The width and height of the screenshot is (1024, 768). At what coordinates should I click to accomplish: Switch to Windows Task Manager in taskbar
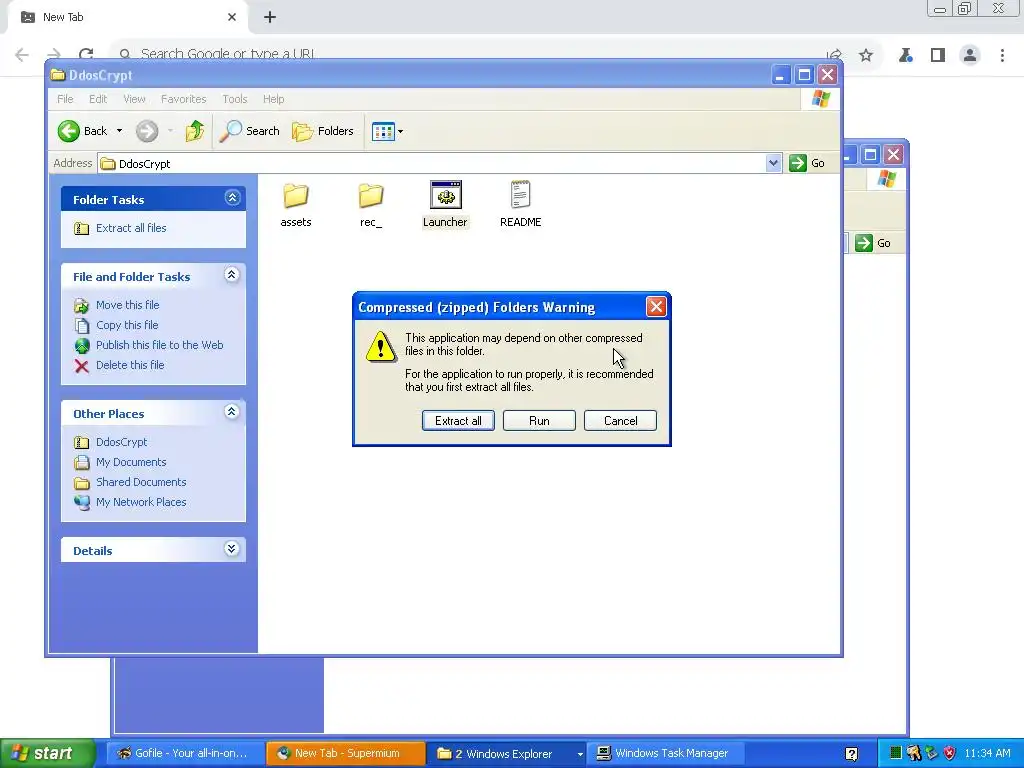tap(665, 754)
